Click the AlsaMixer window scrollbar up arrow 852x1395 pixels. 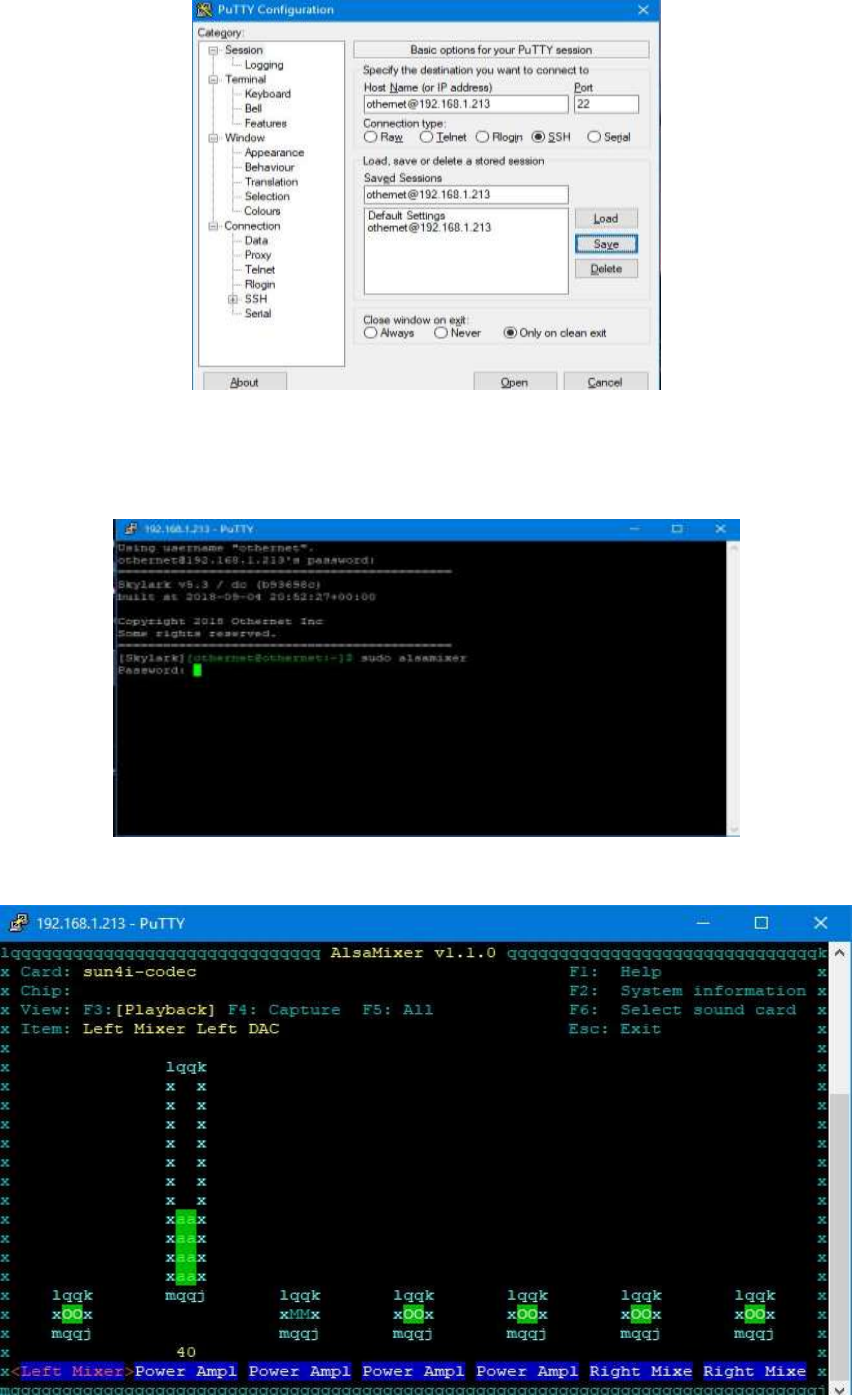click(x=839, y=952)
